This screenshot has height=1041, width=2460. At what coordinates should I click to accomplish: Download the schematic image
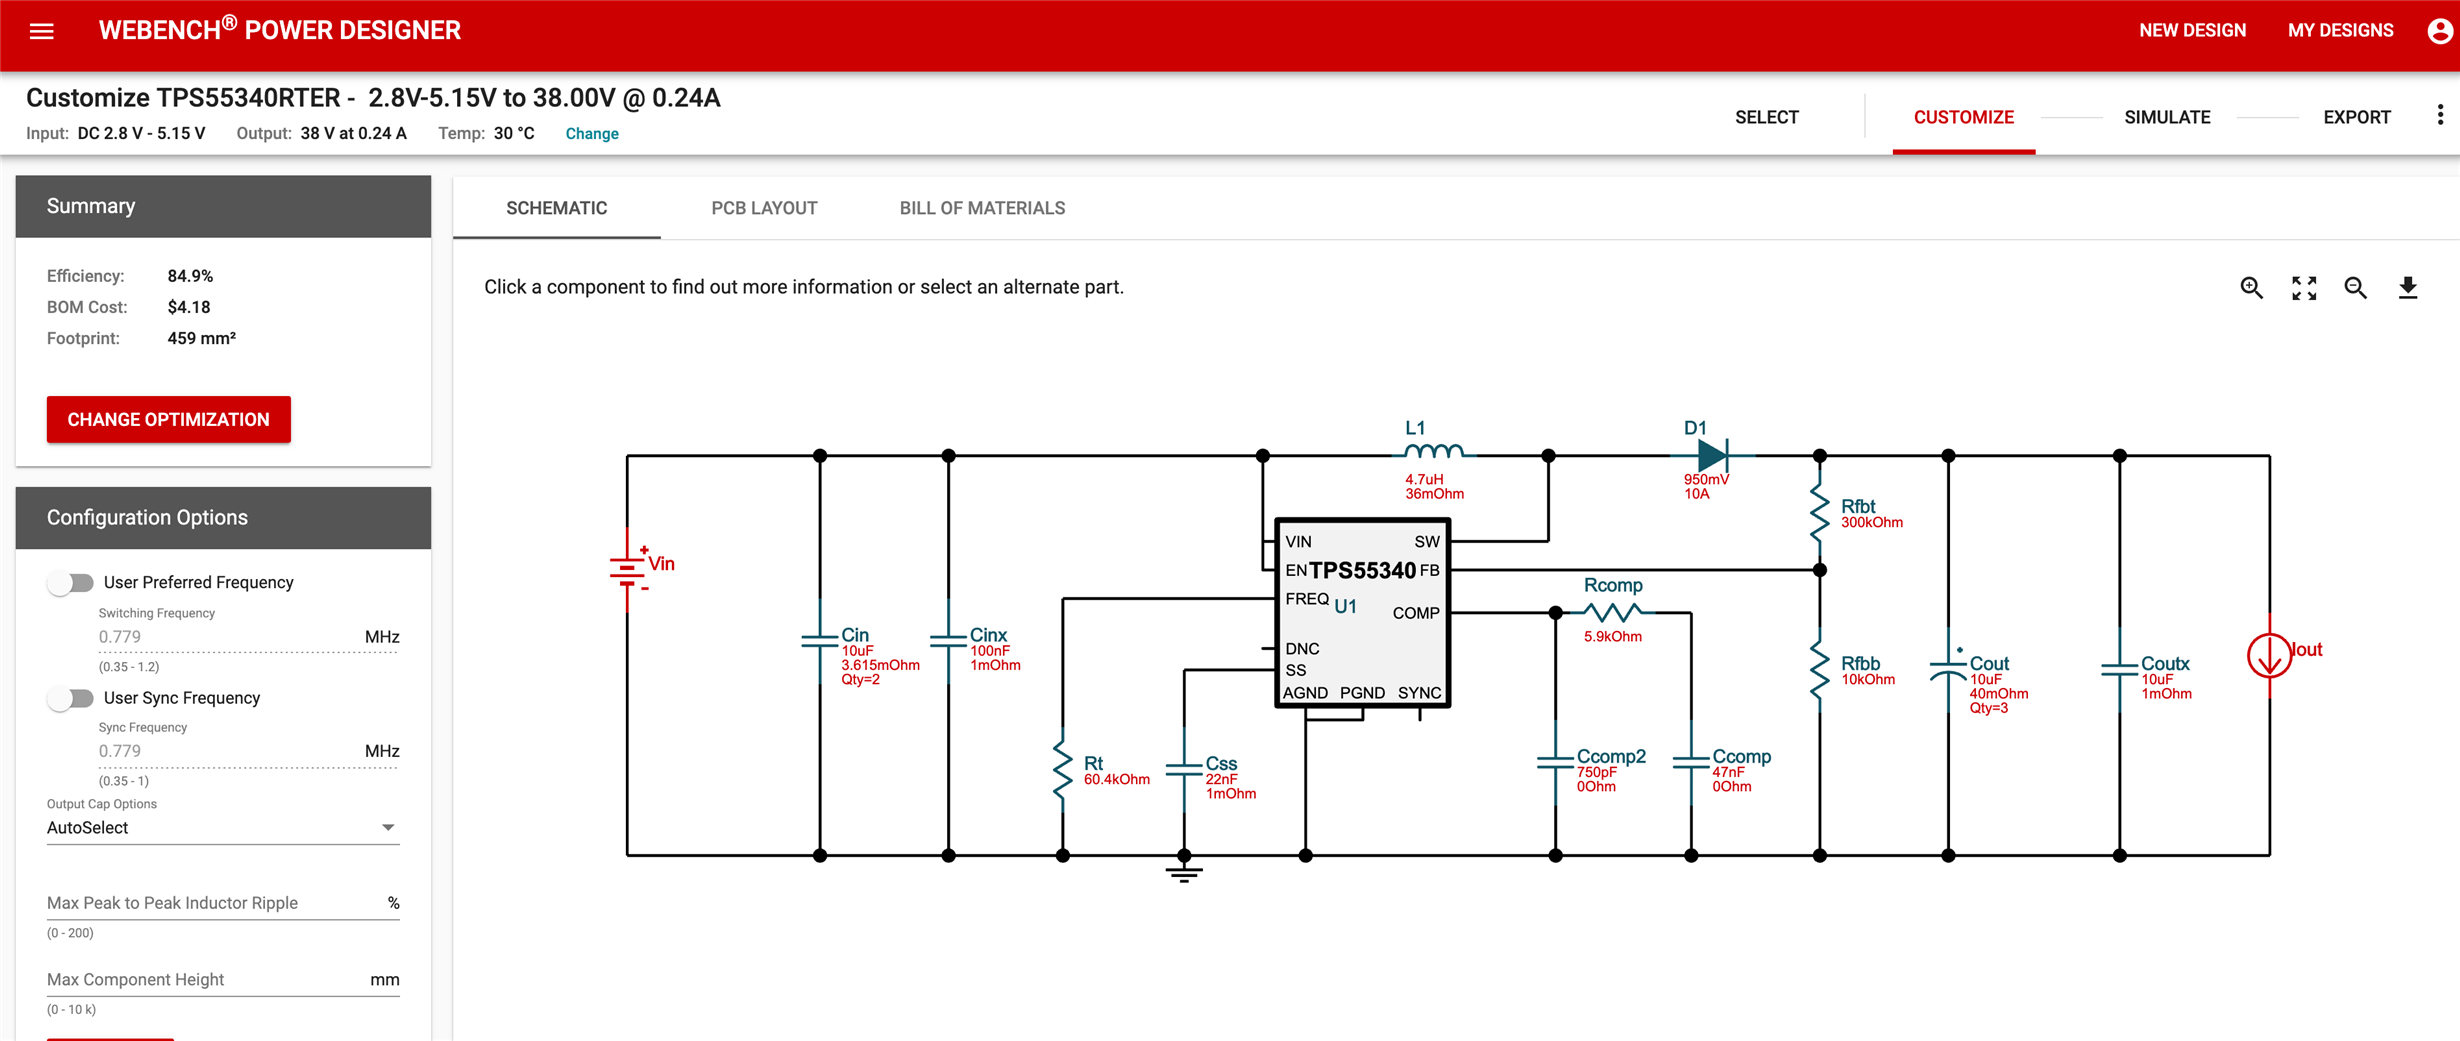tap(2408, 288)
